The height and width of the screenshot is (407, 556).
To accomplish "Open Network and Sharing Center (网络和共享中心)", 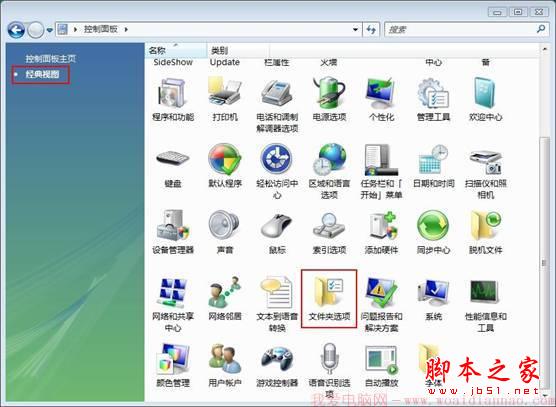I will click(173, 305).
